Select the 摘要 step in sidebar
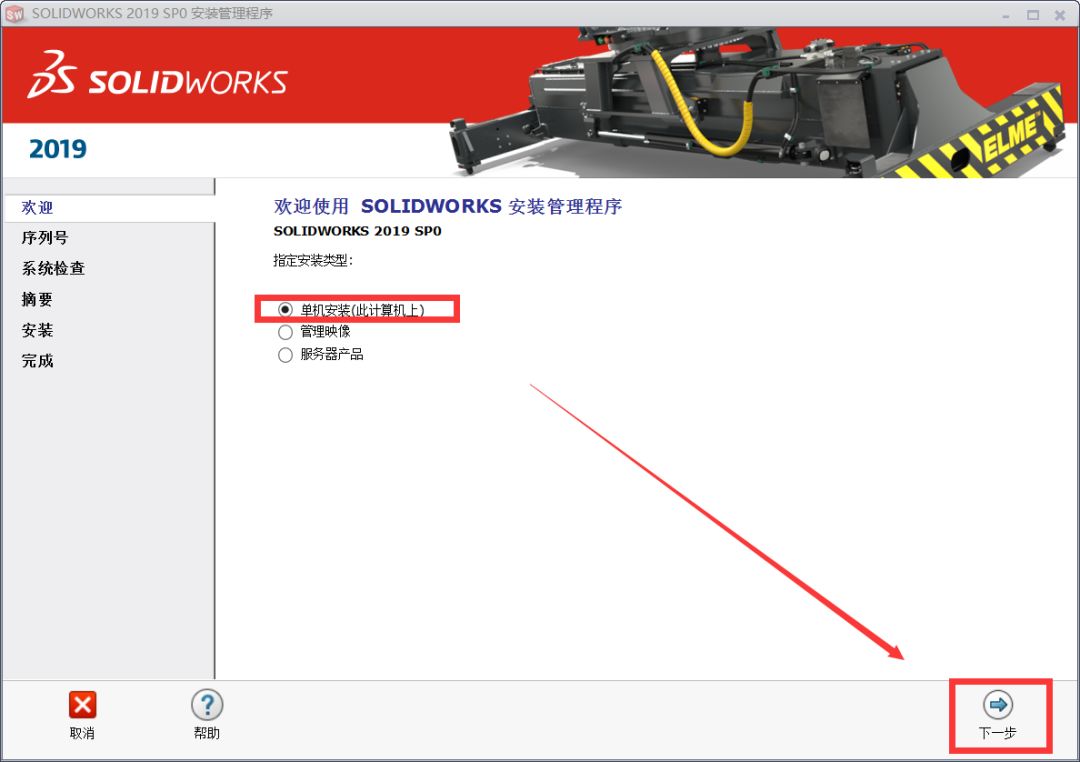Image resolution: width=1080 pixels, height=762 pixels. coord(38,300)
